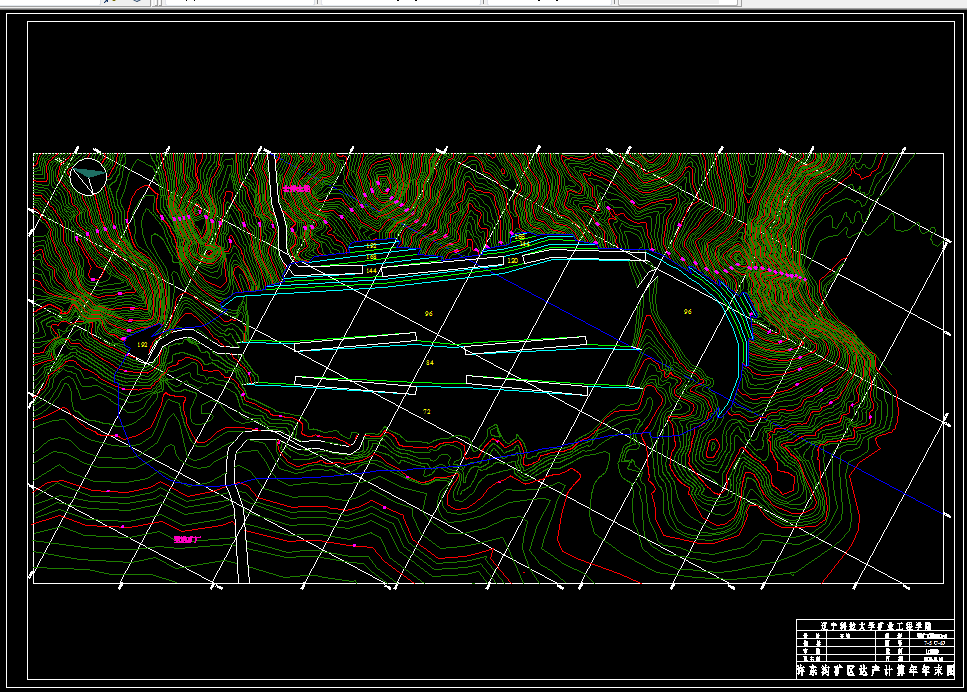The image size is (967, 692).
Task: Select the magenta annotation text near the north road
Action: [x=297, y=189]
